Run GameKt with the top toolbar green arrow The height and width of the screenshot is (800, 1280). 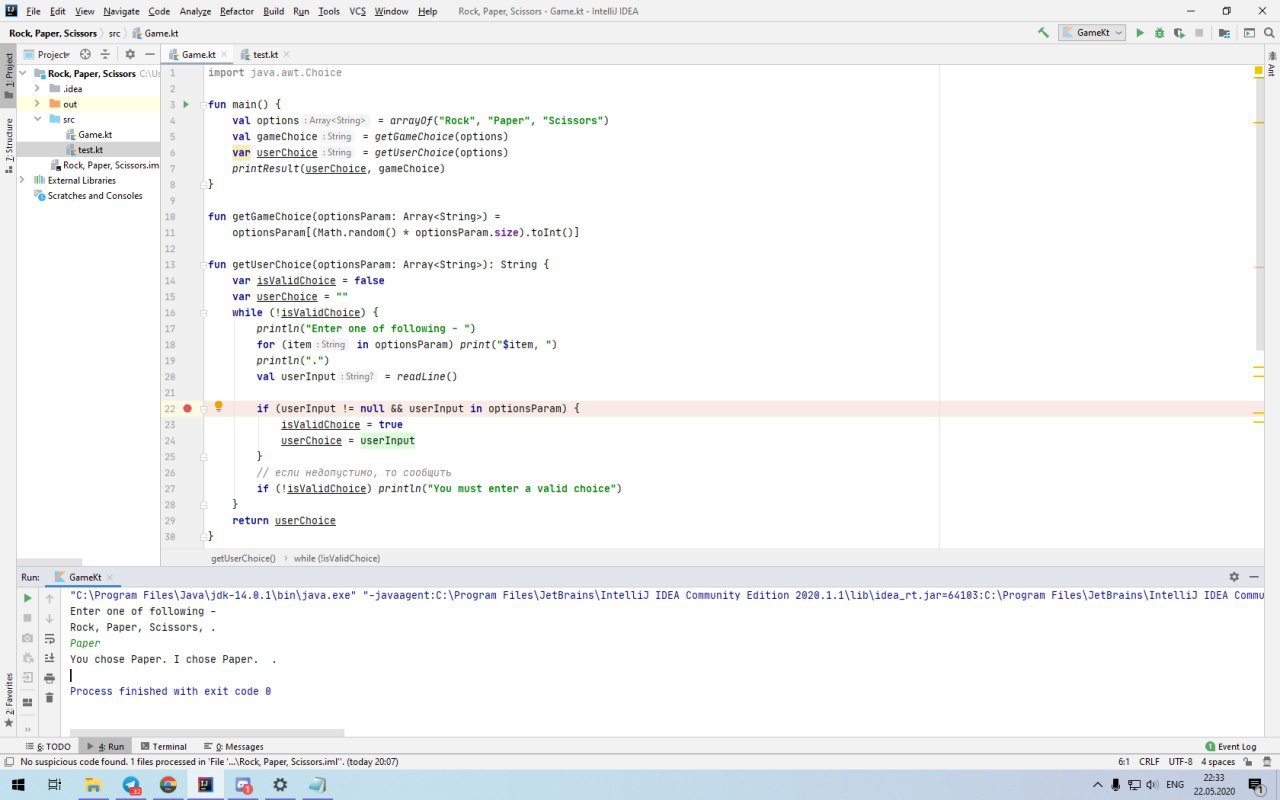click(1140, 33)
